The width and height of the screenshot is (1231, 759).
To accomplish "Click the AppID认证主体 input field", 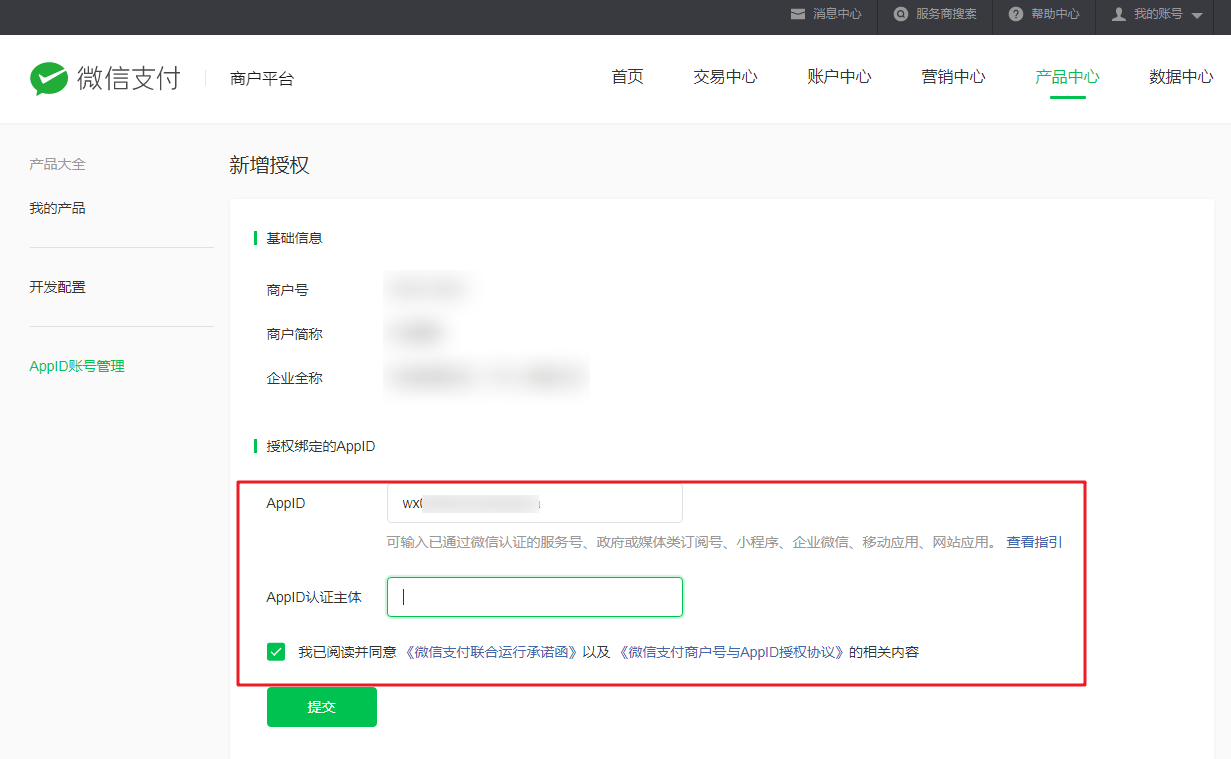I will coord(535,597).
